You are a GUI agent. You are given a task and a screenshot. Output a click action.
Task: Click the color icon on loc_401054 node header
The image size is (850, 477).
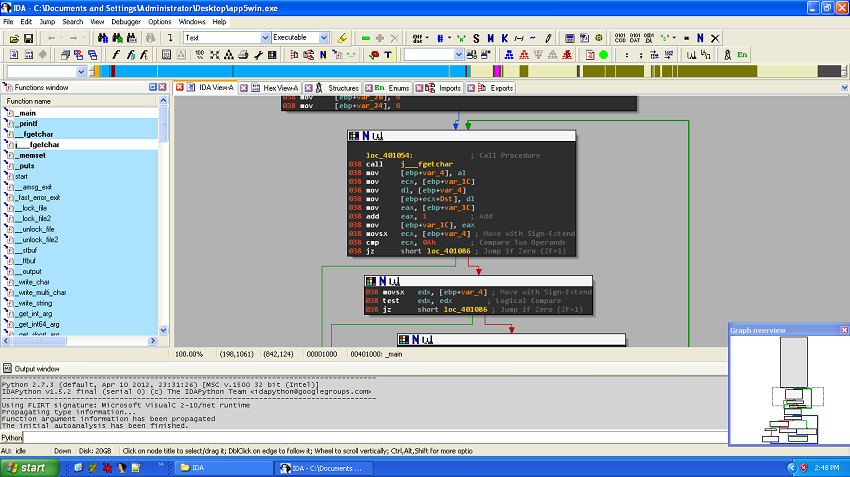point(354,136)
